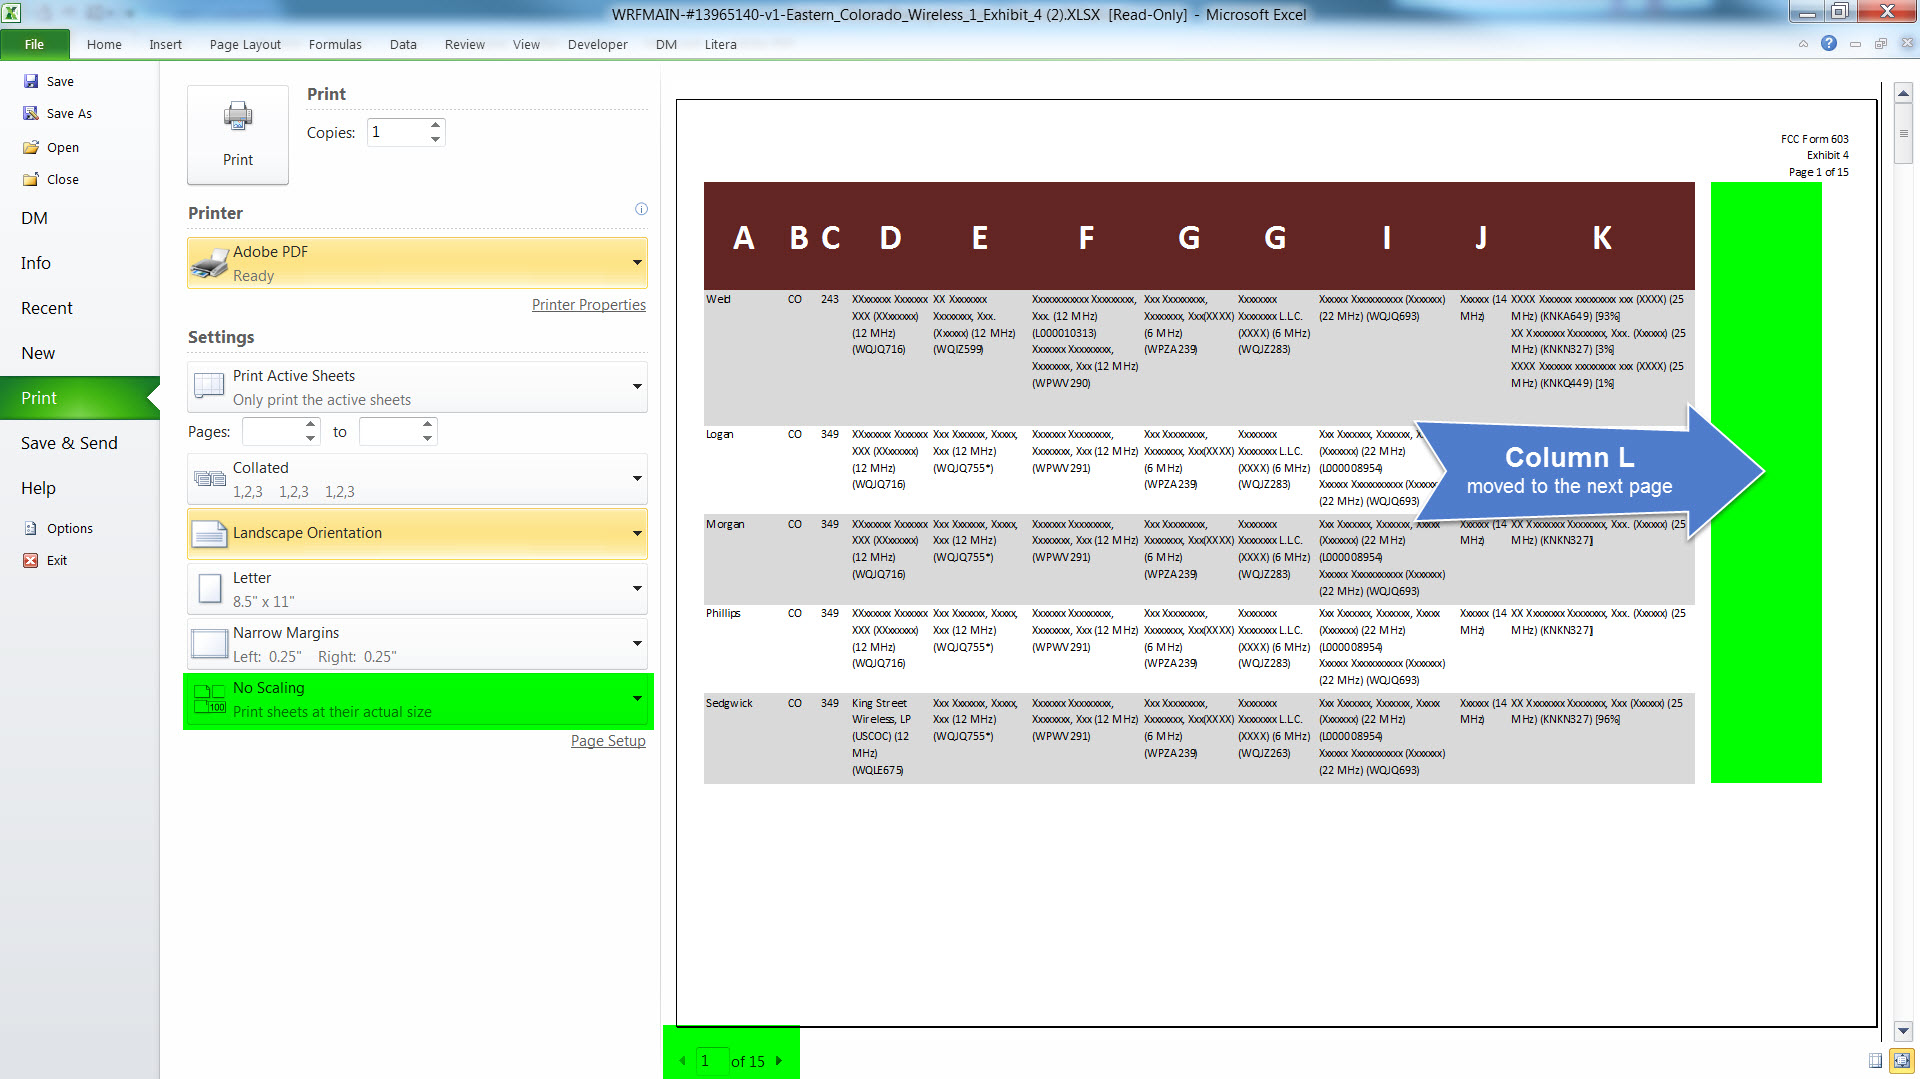This screenshot has width=1920, height=1079.
Task: Minimize the ribbon with the caret icon
Action: tap(1803, 44)
